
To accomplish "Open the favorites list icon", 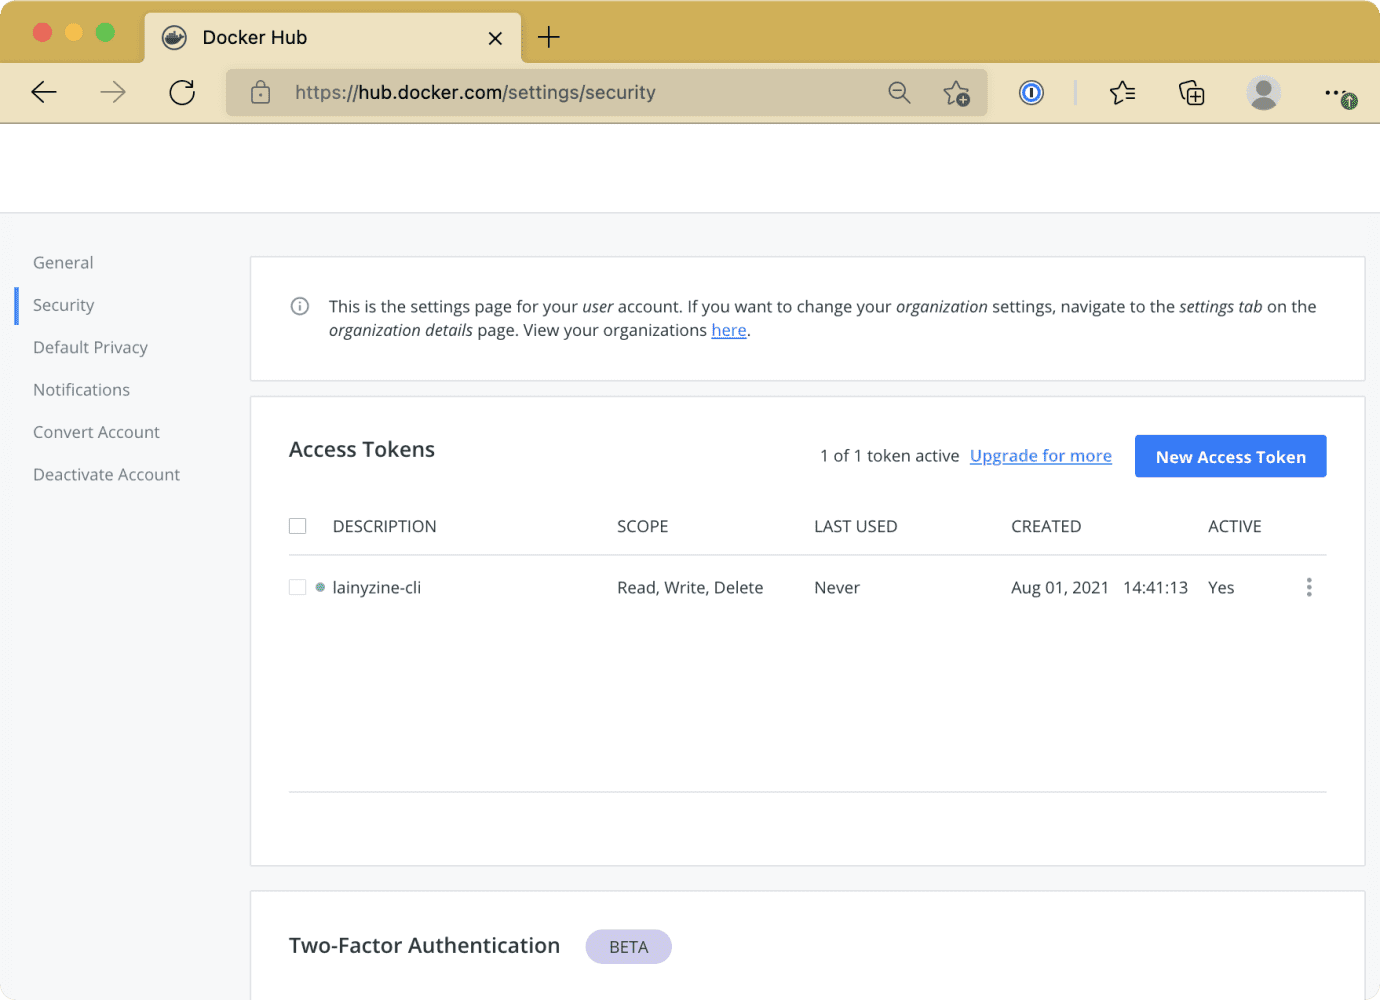I will tap(1122, 93).
